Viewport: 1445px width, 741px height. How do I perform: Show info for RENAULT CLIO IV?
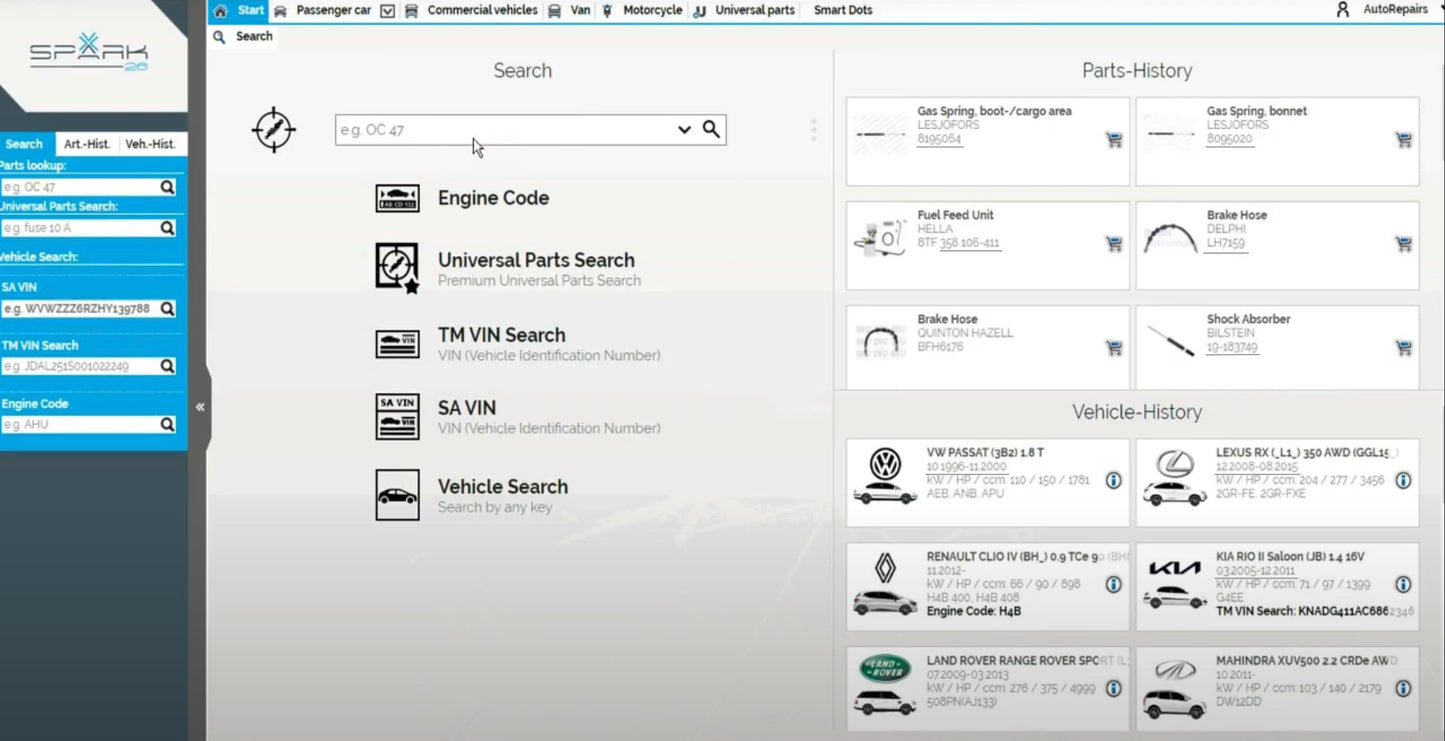point(1113,585)
